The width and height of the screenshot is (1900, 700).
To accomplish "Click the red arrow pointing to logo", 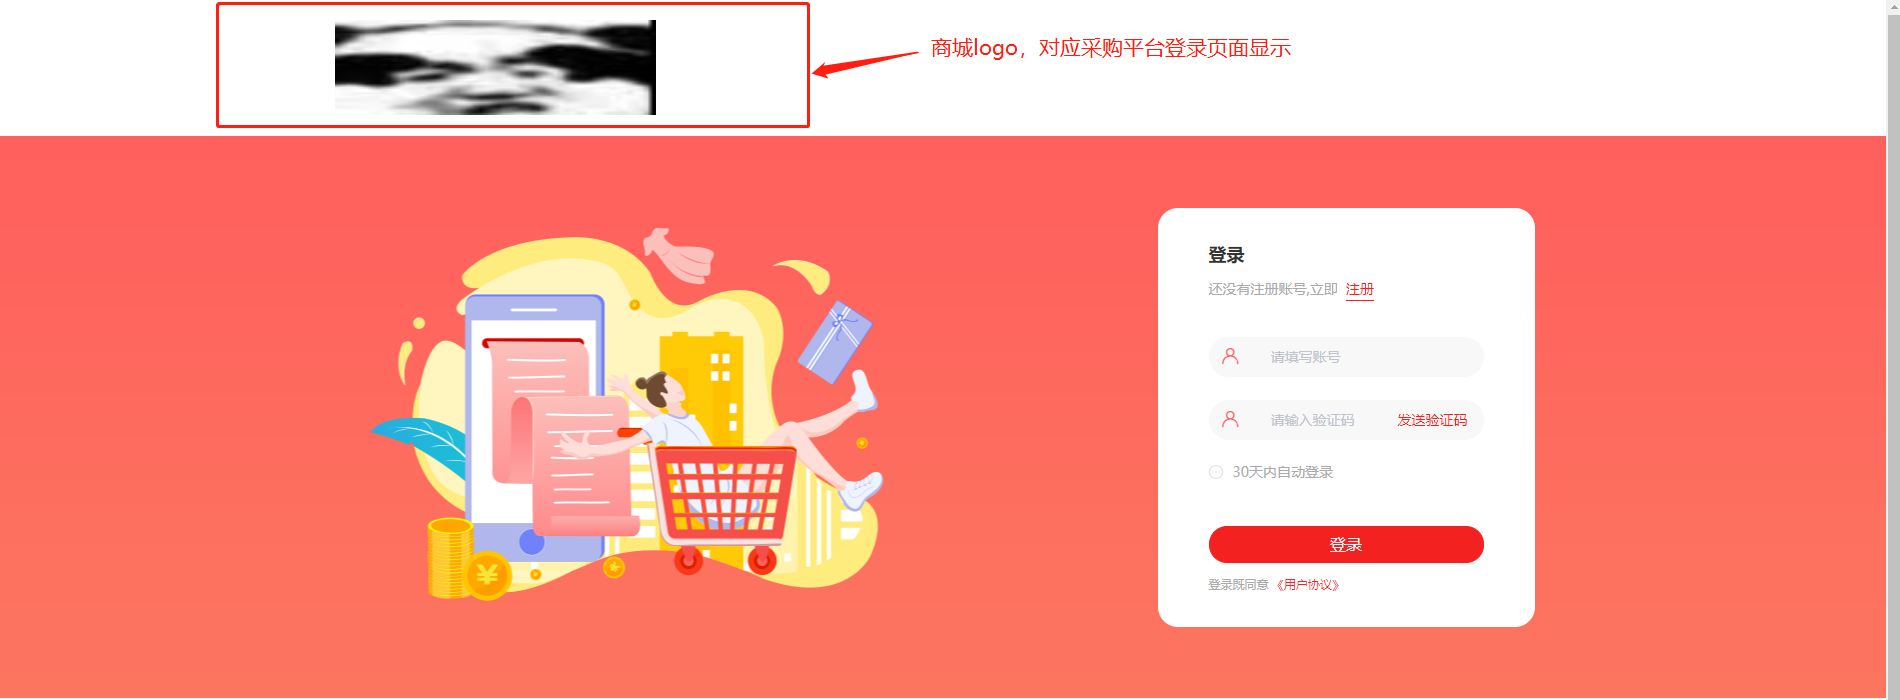I will click(x=865, y=63).
